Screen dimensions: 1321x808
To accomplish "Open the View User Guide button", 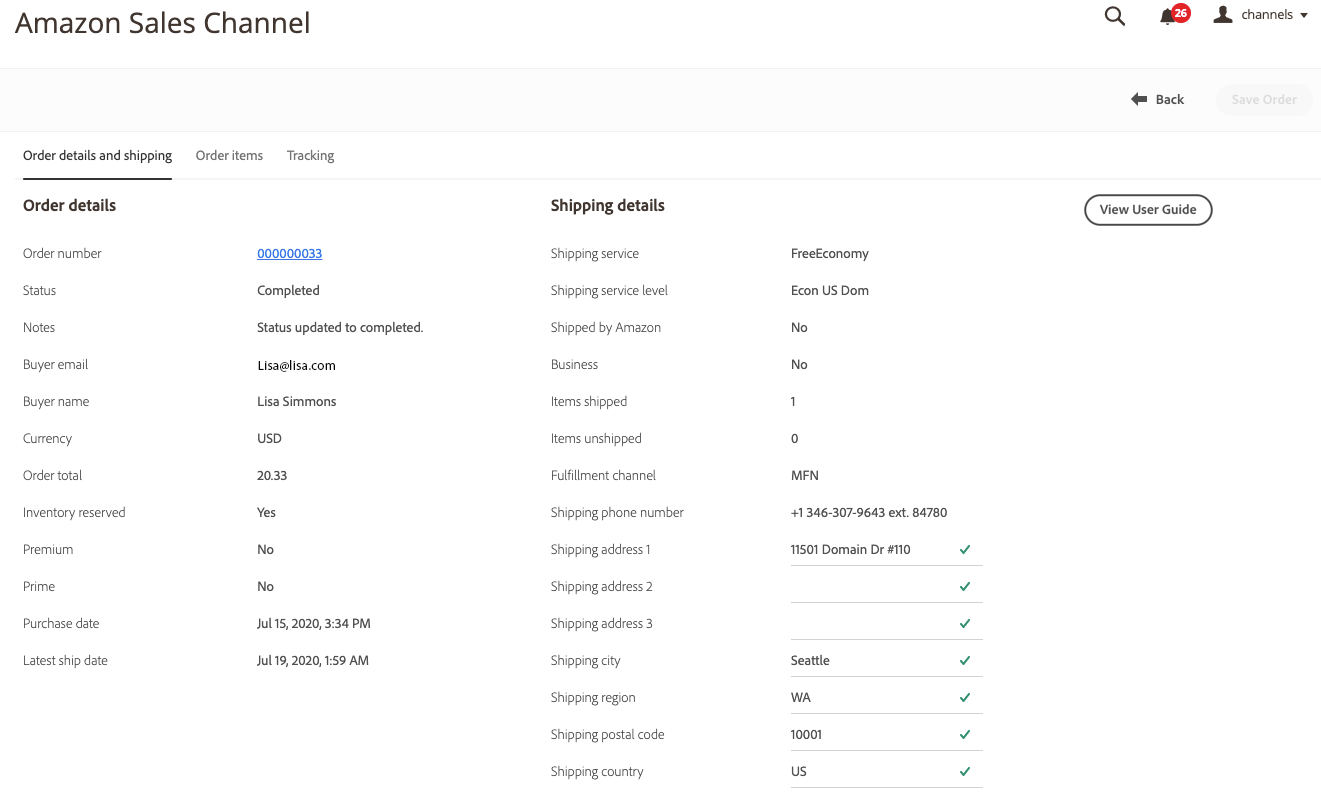I will [1148, 210].
